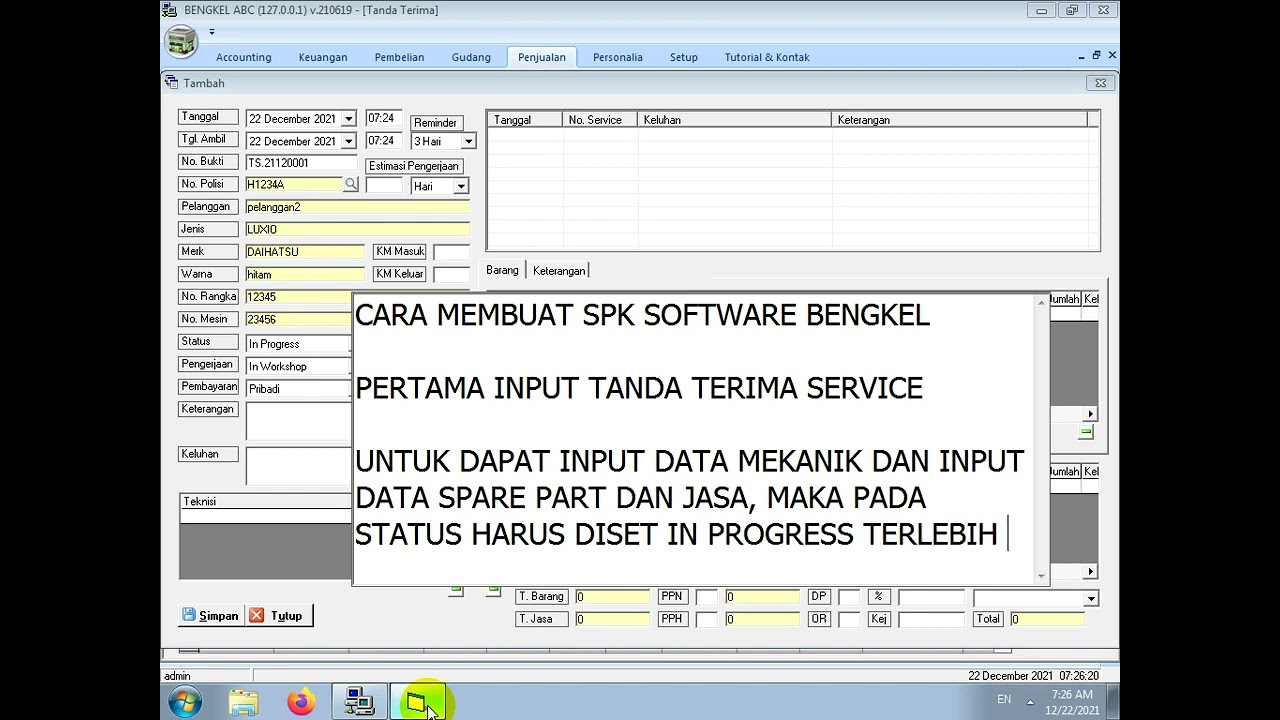This screenshot has height=720, width=1280.
Task: Click the No. Mesin field 23456
Action: coord(299,319)
